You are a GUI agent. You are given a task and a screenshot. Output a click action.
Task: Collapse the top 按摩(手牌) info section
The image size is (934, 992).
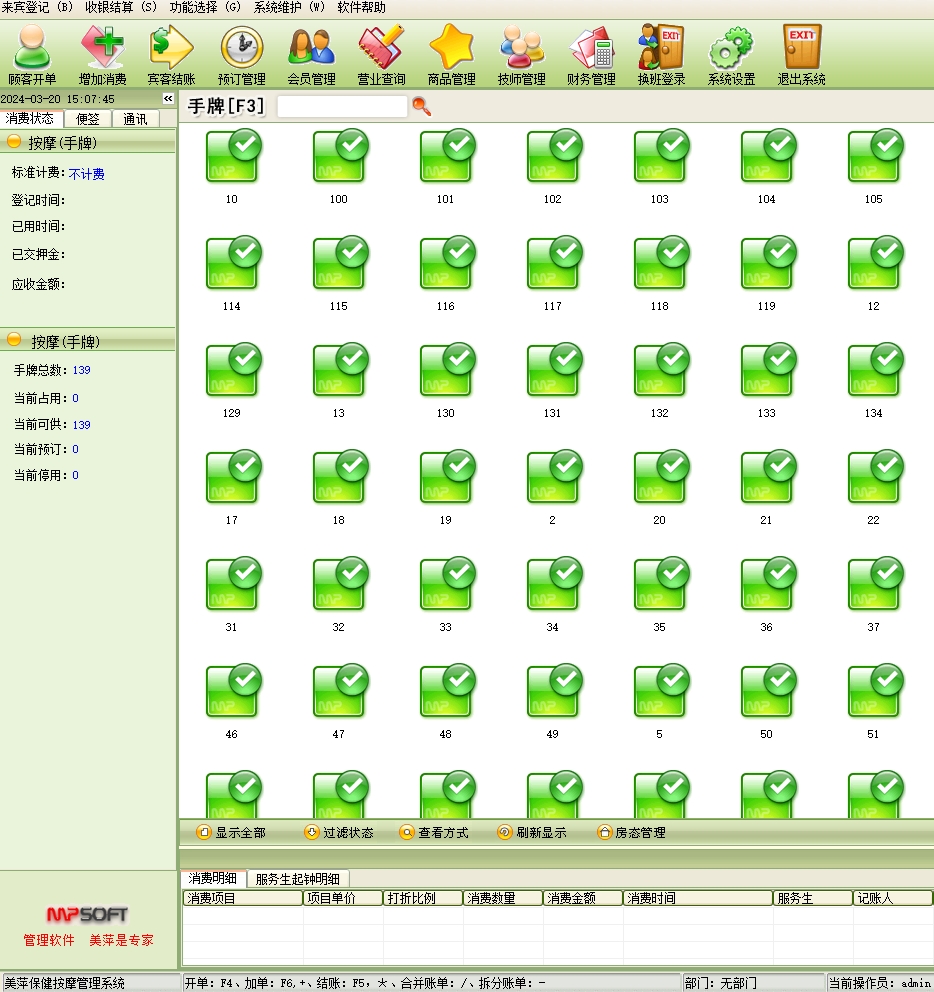click(14, 142)
